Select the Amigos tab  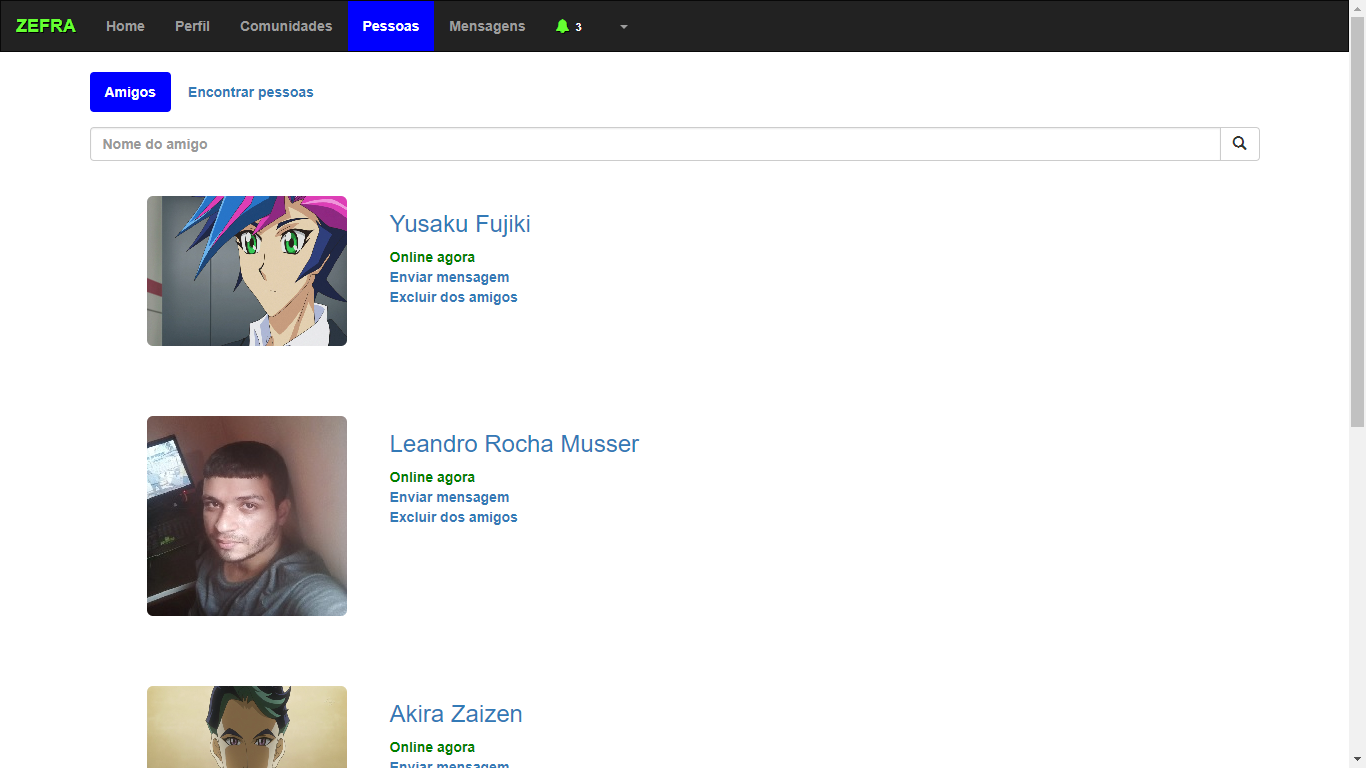coord(130,91)
